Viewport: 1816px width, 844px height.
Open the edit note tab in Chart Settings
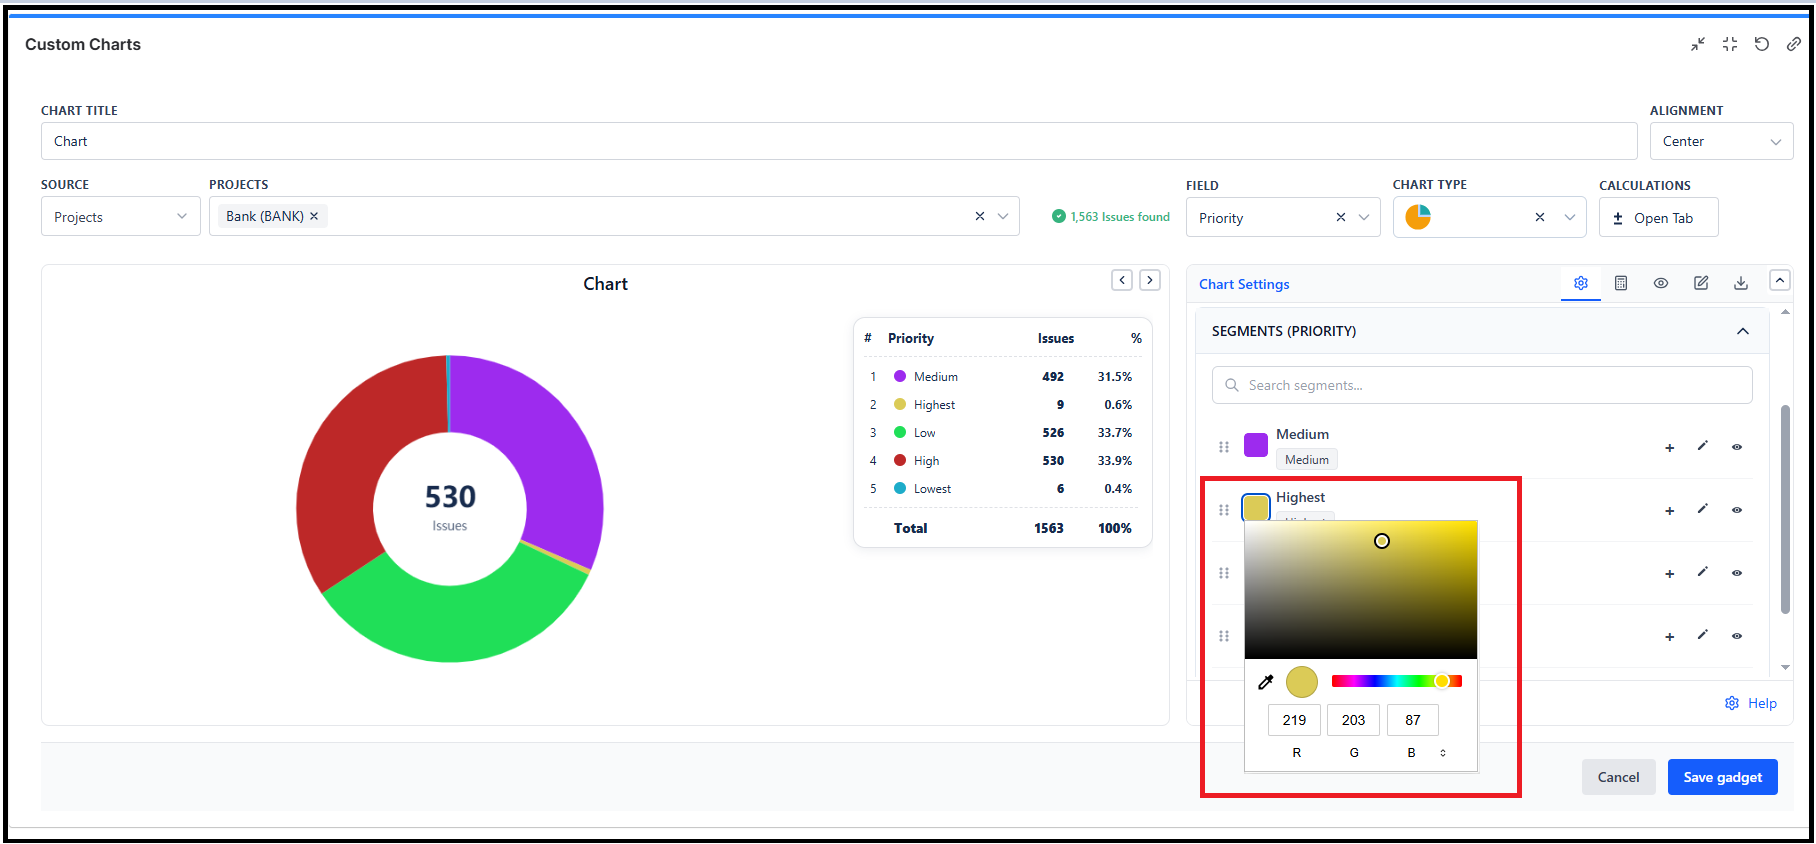(1701, 283)
